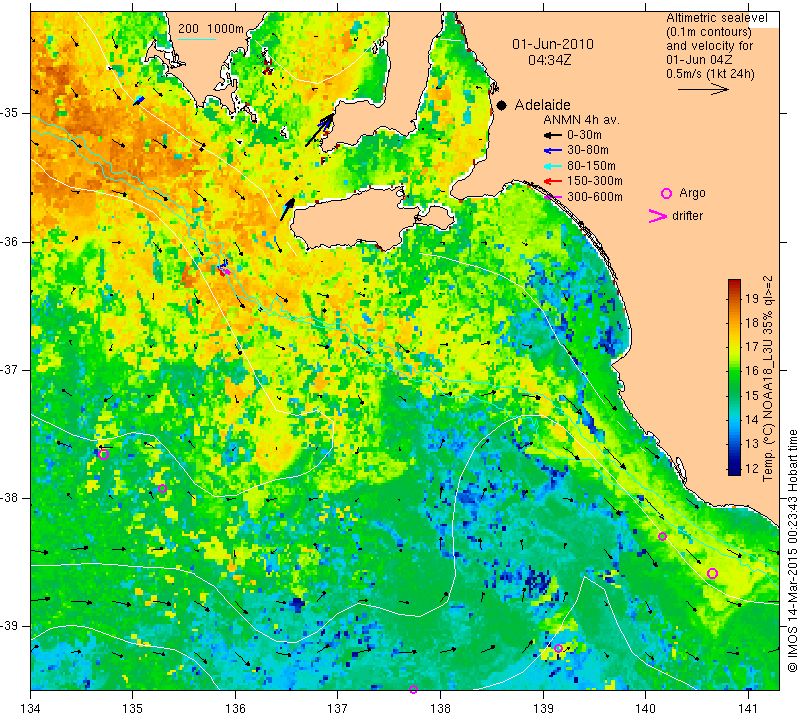Click the cyan 80-150m legend arrow
800x720 pixels.
[552, 166]
